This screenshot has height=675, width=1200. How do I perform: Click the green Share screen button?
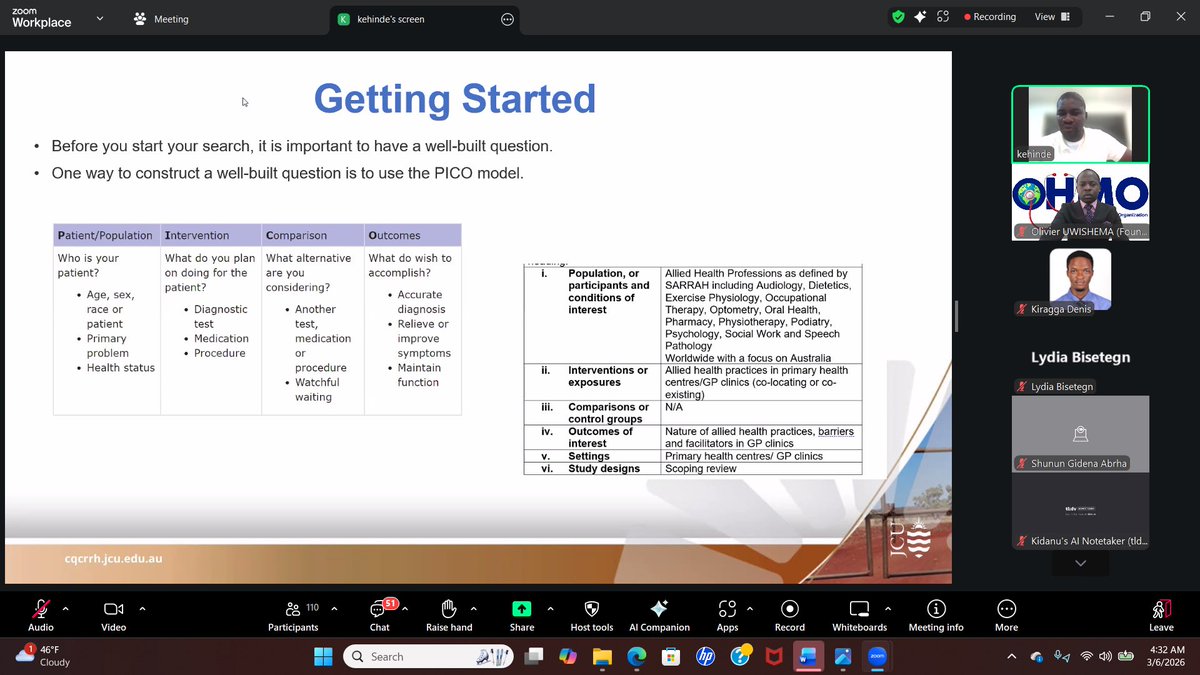click(x=522, y=609)
